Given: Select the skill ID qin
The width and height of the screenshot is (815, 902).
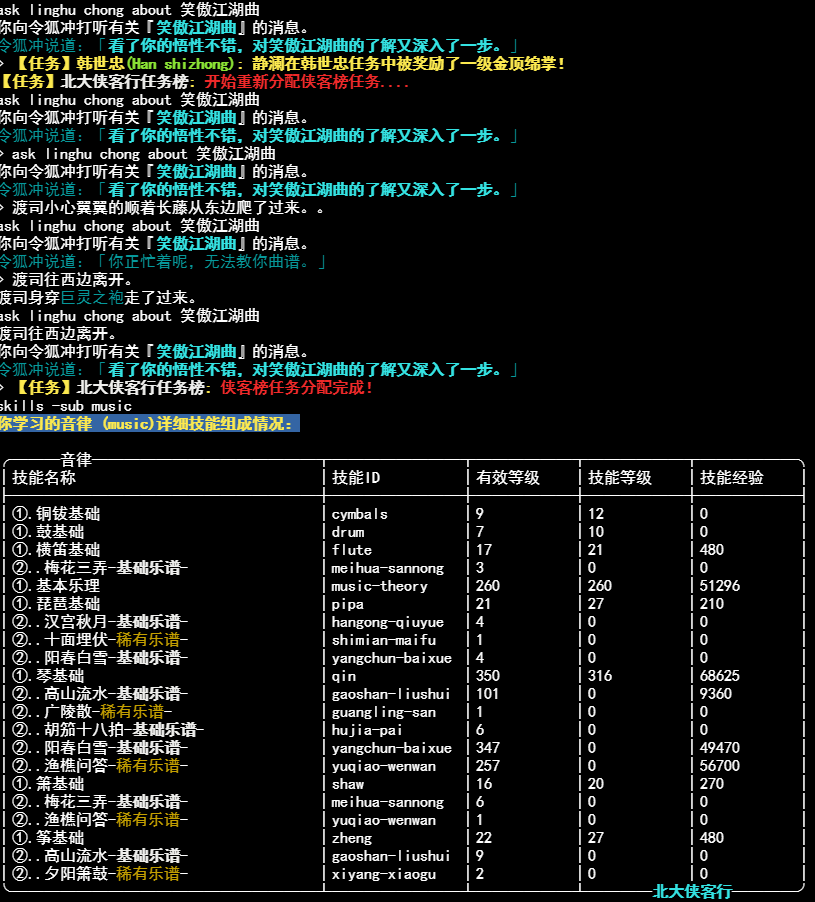Looking at the screenshot, I should pos(343,675).
